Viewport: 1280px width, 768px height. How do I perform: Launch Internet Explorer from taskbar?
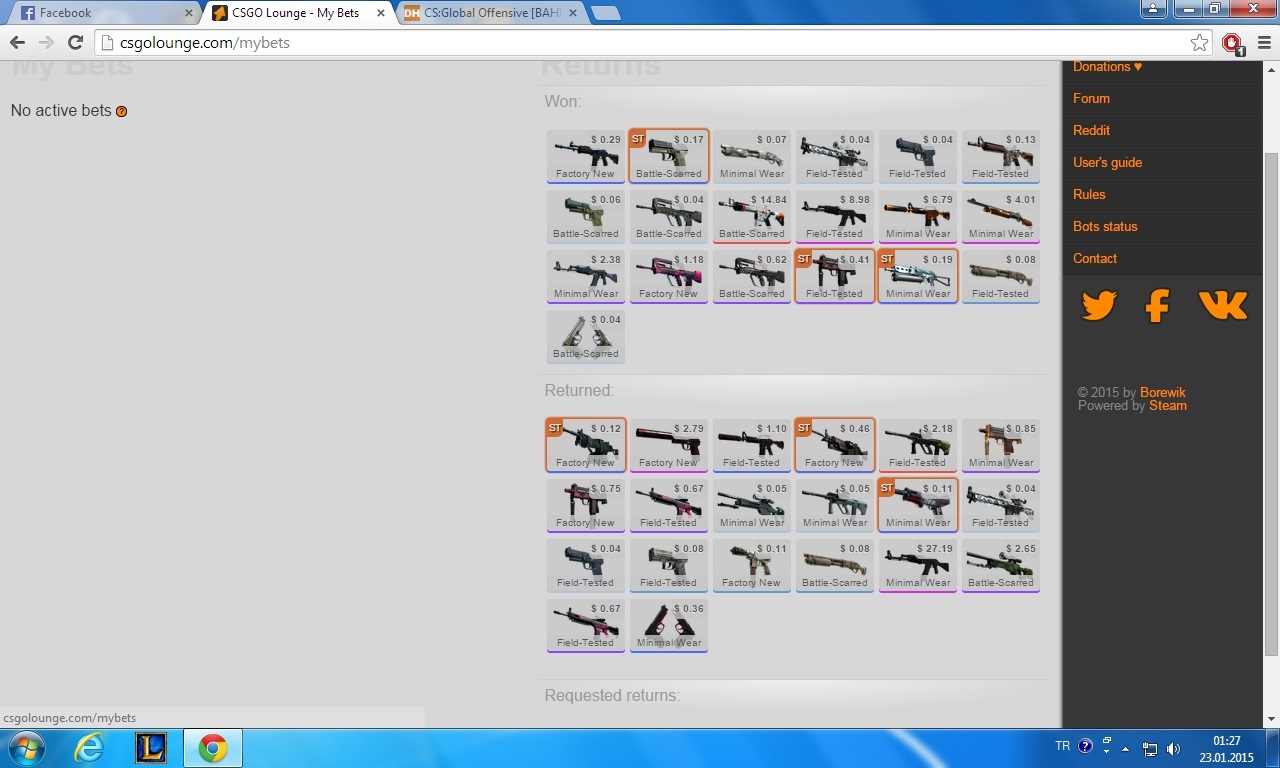89,748
